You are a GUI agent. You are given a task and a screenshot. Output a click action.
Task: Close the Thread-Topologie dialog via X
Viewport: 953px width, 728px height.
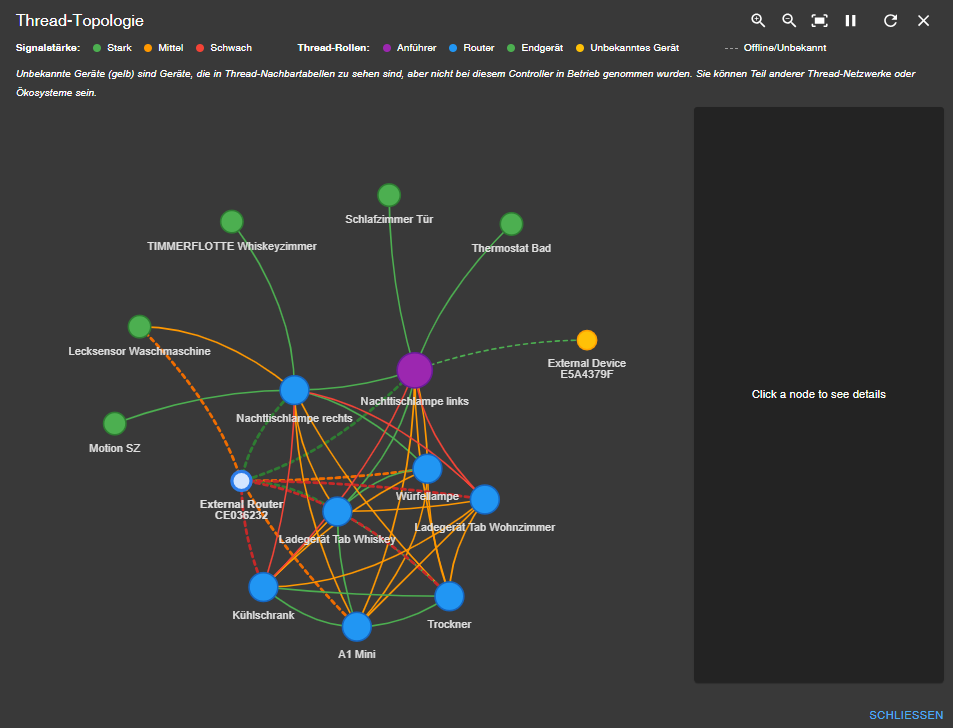(923, 21)
